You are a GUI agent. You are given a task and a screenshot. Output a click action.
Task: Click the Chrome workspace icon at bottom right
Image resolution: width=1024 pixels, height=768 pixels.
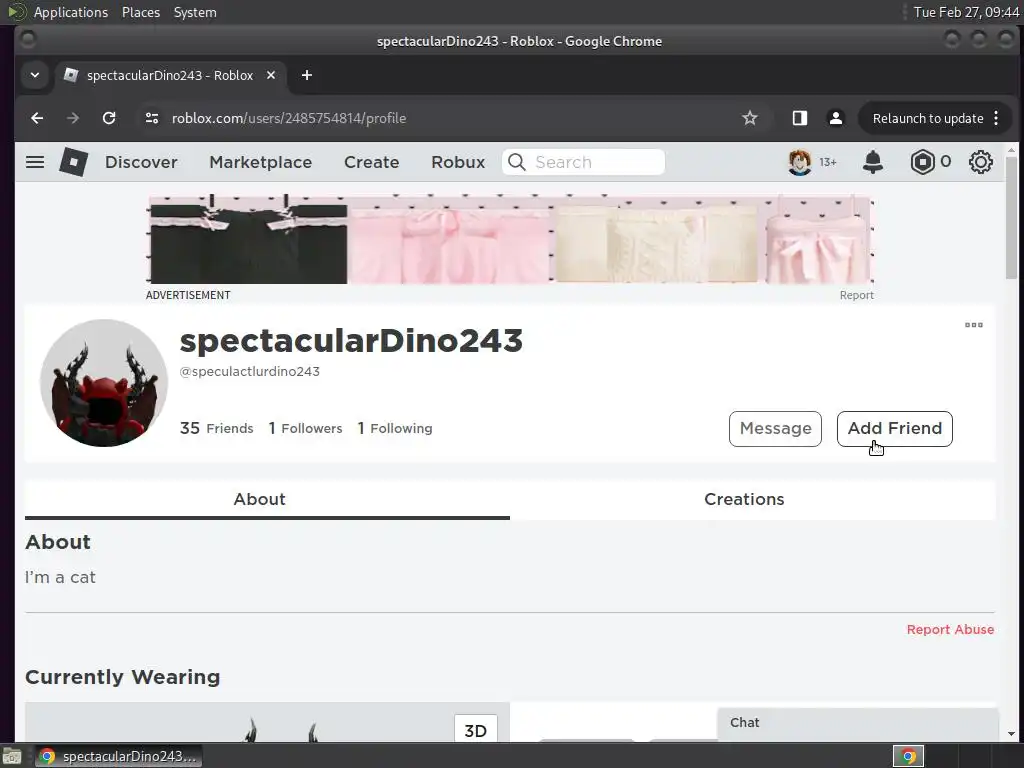coord(908,756)
